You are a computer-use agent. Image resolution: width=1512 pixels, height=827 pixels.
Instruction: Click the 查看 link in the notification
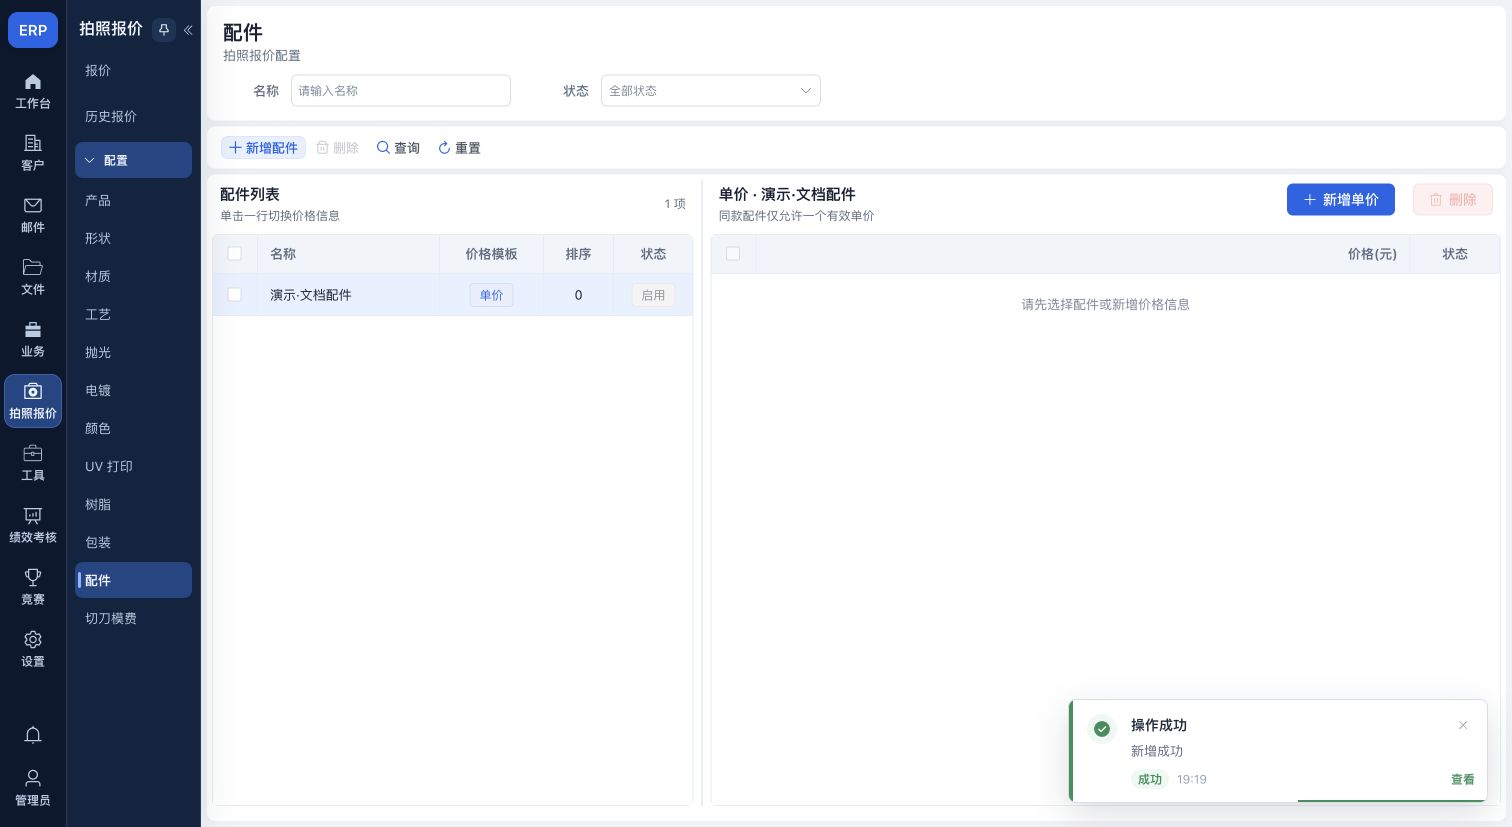[x=1462, y=779]
